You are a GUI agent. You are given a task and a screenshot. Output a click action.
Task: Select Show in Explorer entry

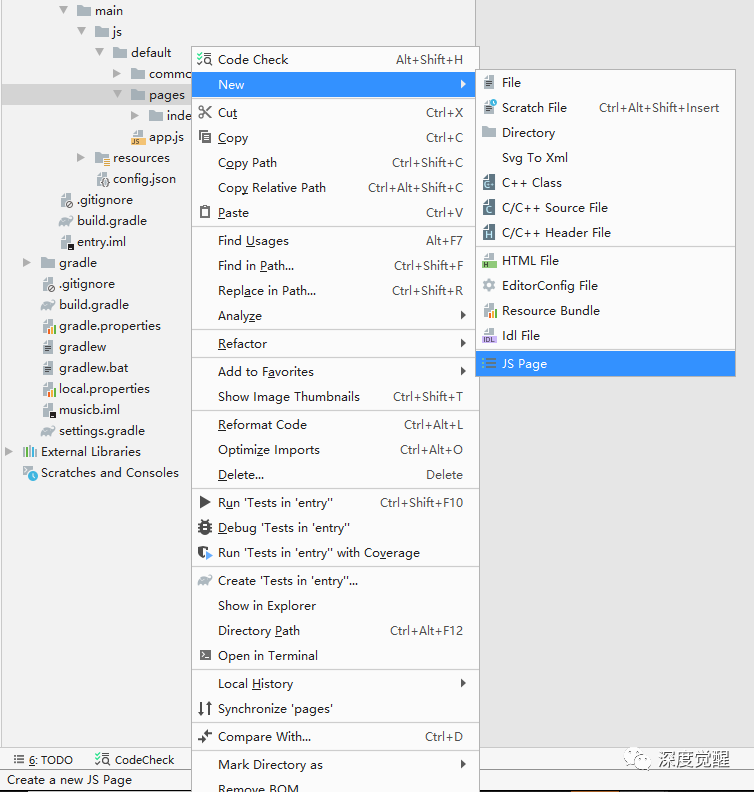point(335,605)
